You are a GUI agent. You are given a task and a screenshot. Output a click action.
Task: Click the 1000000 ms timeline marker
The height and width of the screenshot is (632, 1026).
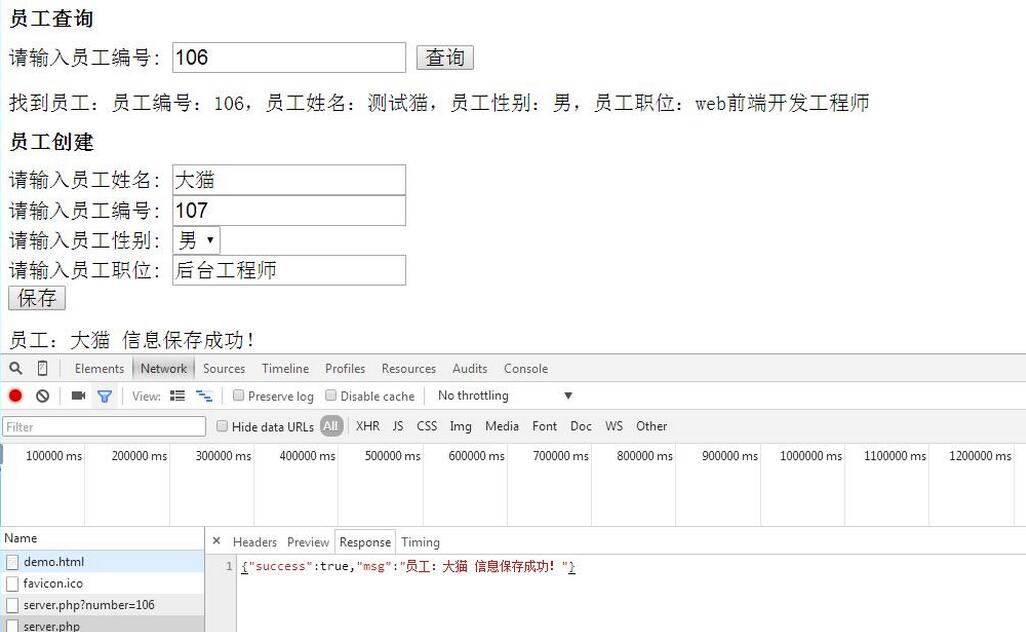click(x=811, y=455)
